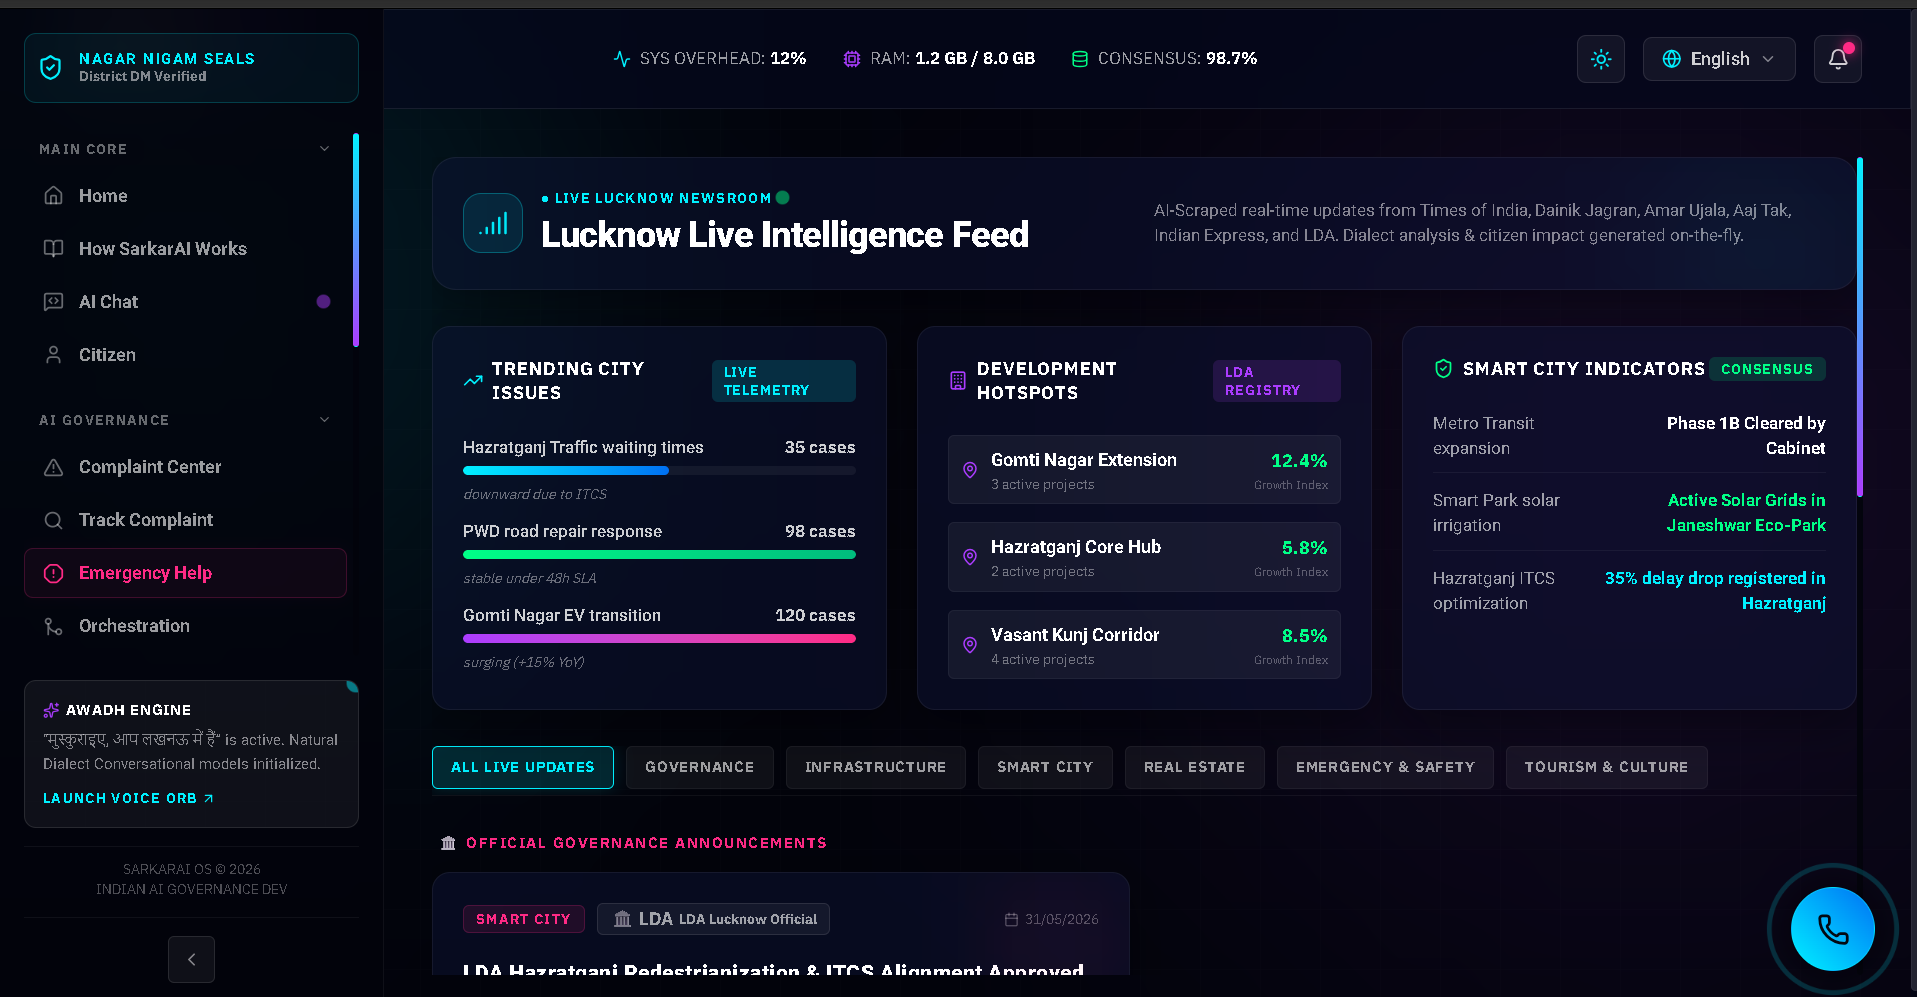The image size is (1917, 997).
Task: Open the AI Chat page
Action: [186, 302]
